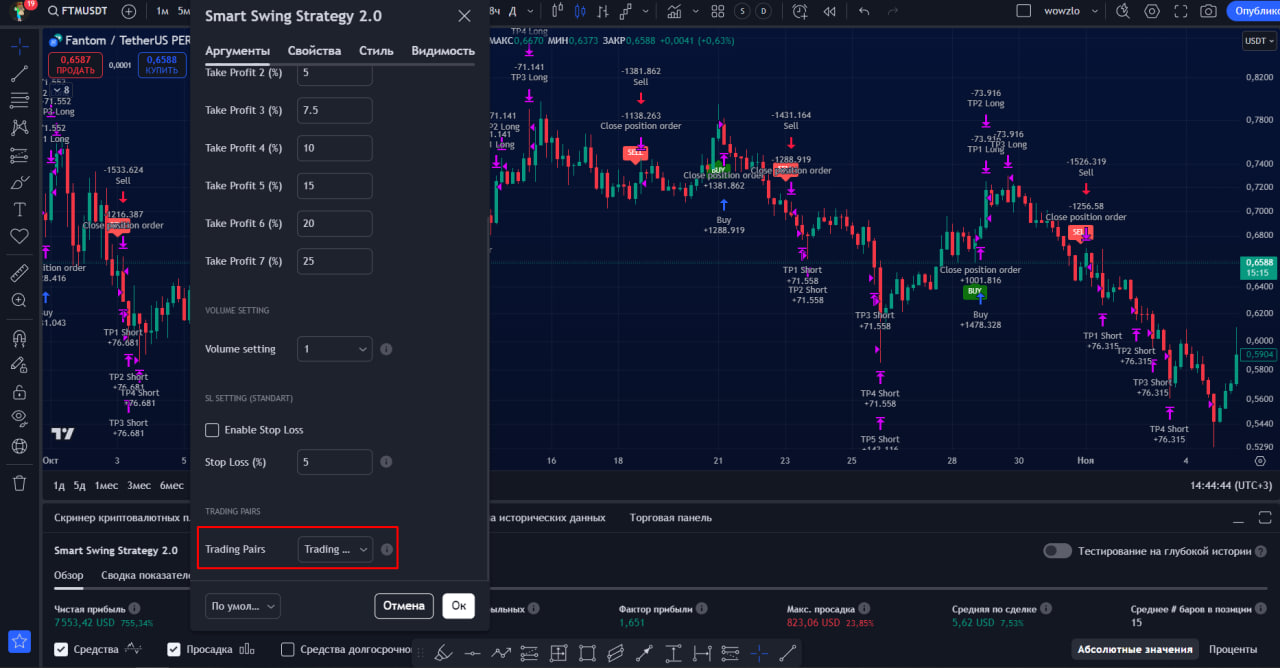
Task: Click the camera snapshot icon
Action: coord(1208,12)
